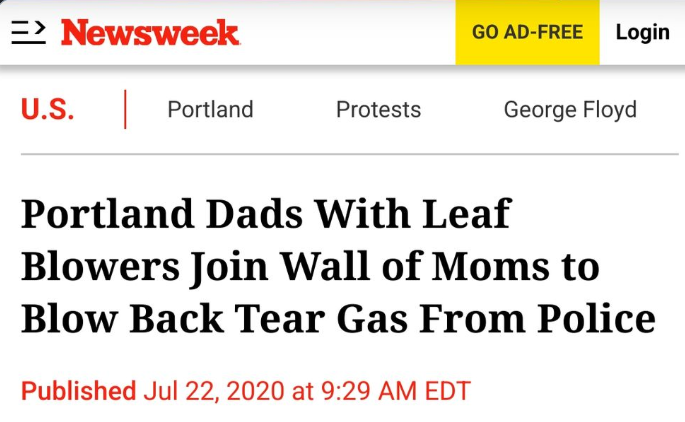Click the headline line "Portland Dads With Leaf"
Viewport: 685px width, 422px height.
point(266,214)
